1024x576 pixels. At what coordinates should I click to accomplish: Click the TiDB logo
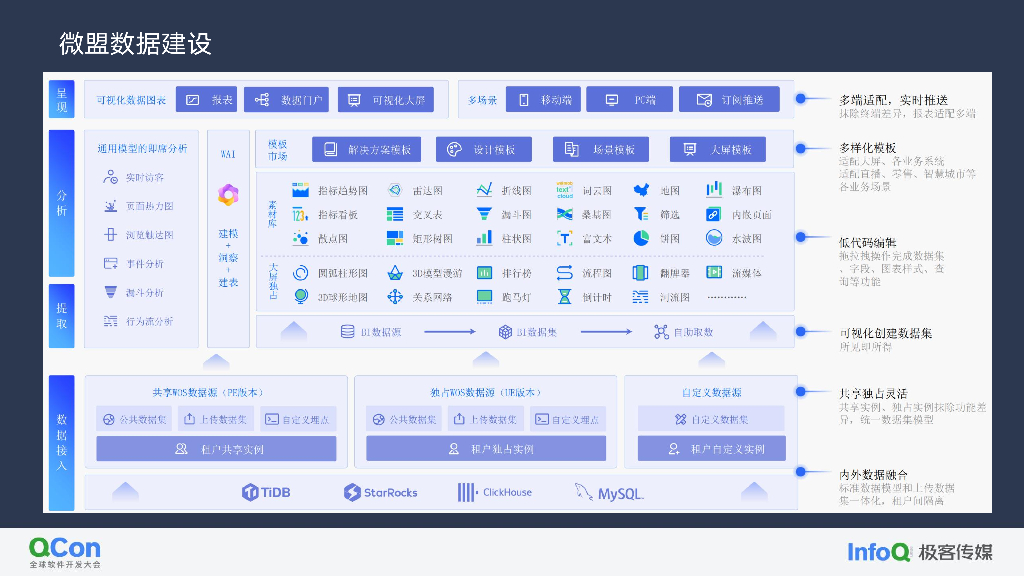266,492
